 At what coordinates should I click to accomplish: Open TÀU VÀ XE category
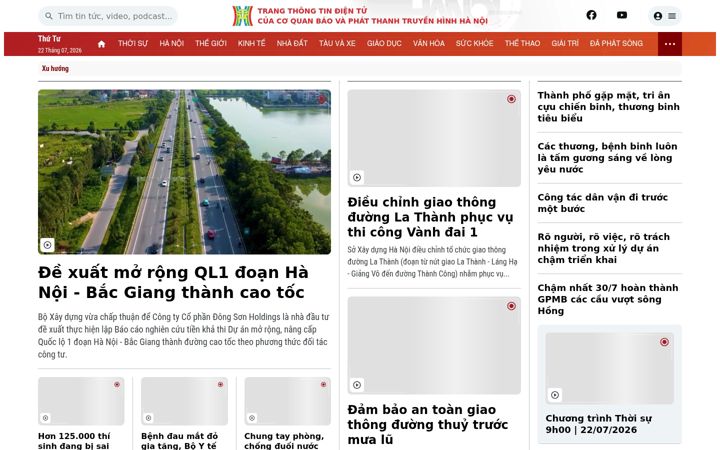[x=337, y=43]
